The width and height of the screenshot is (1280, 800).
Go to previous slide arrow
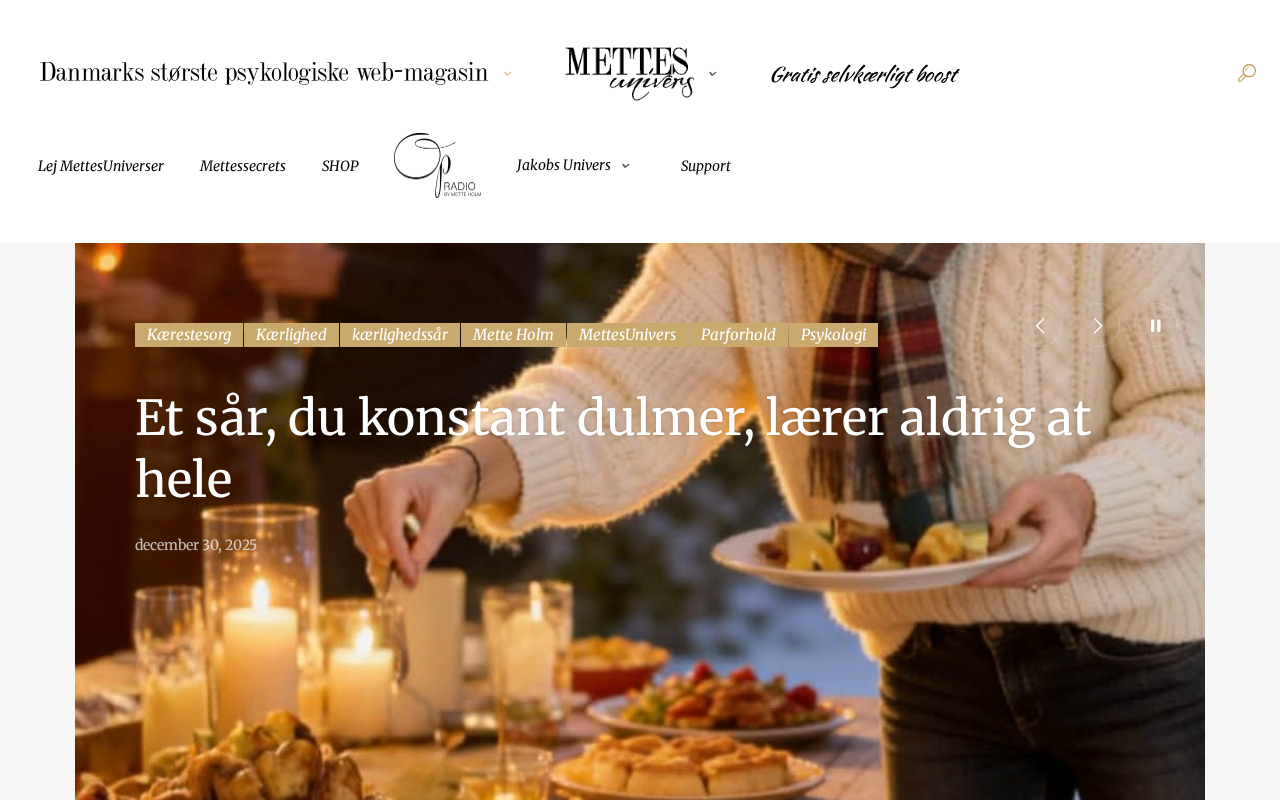(x=1040, y=326)
